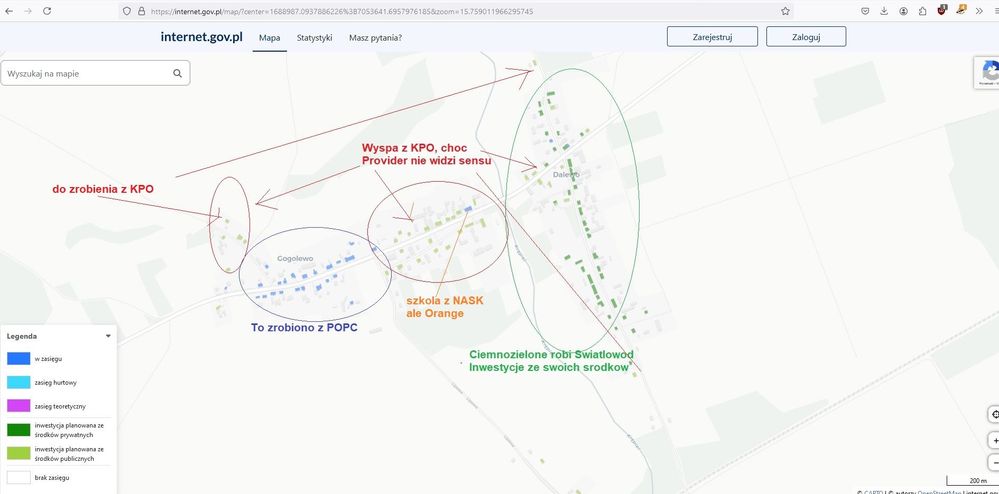Click the Gogolewo place label on map
This screenshot has width=999, height=494.
coord(295,258)
